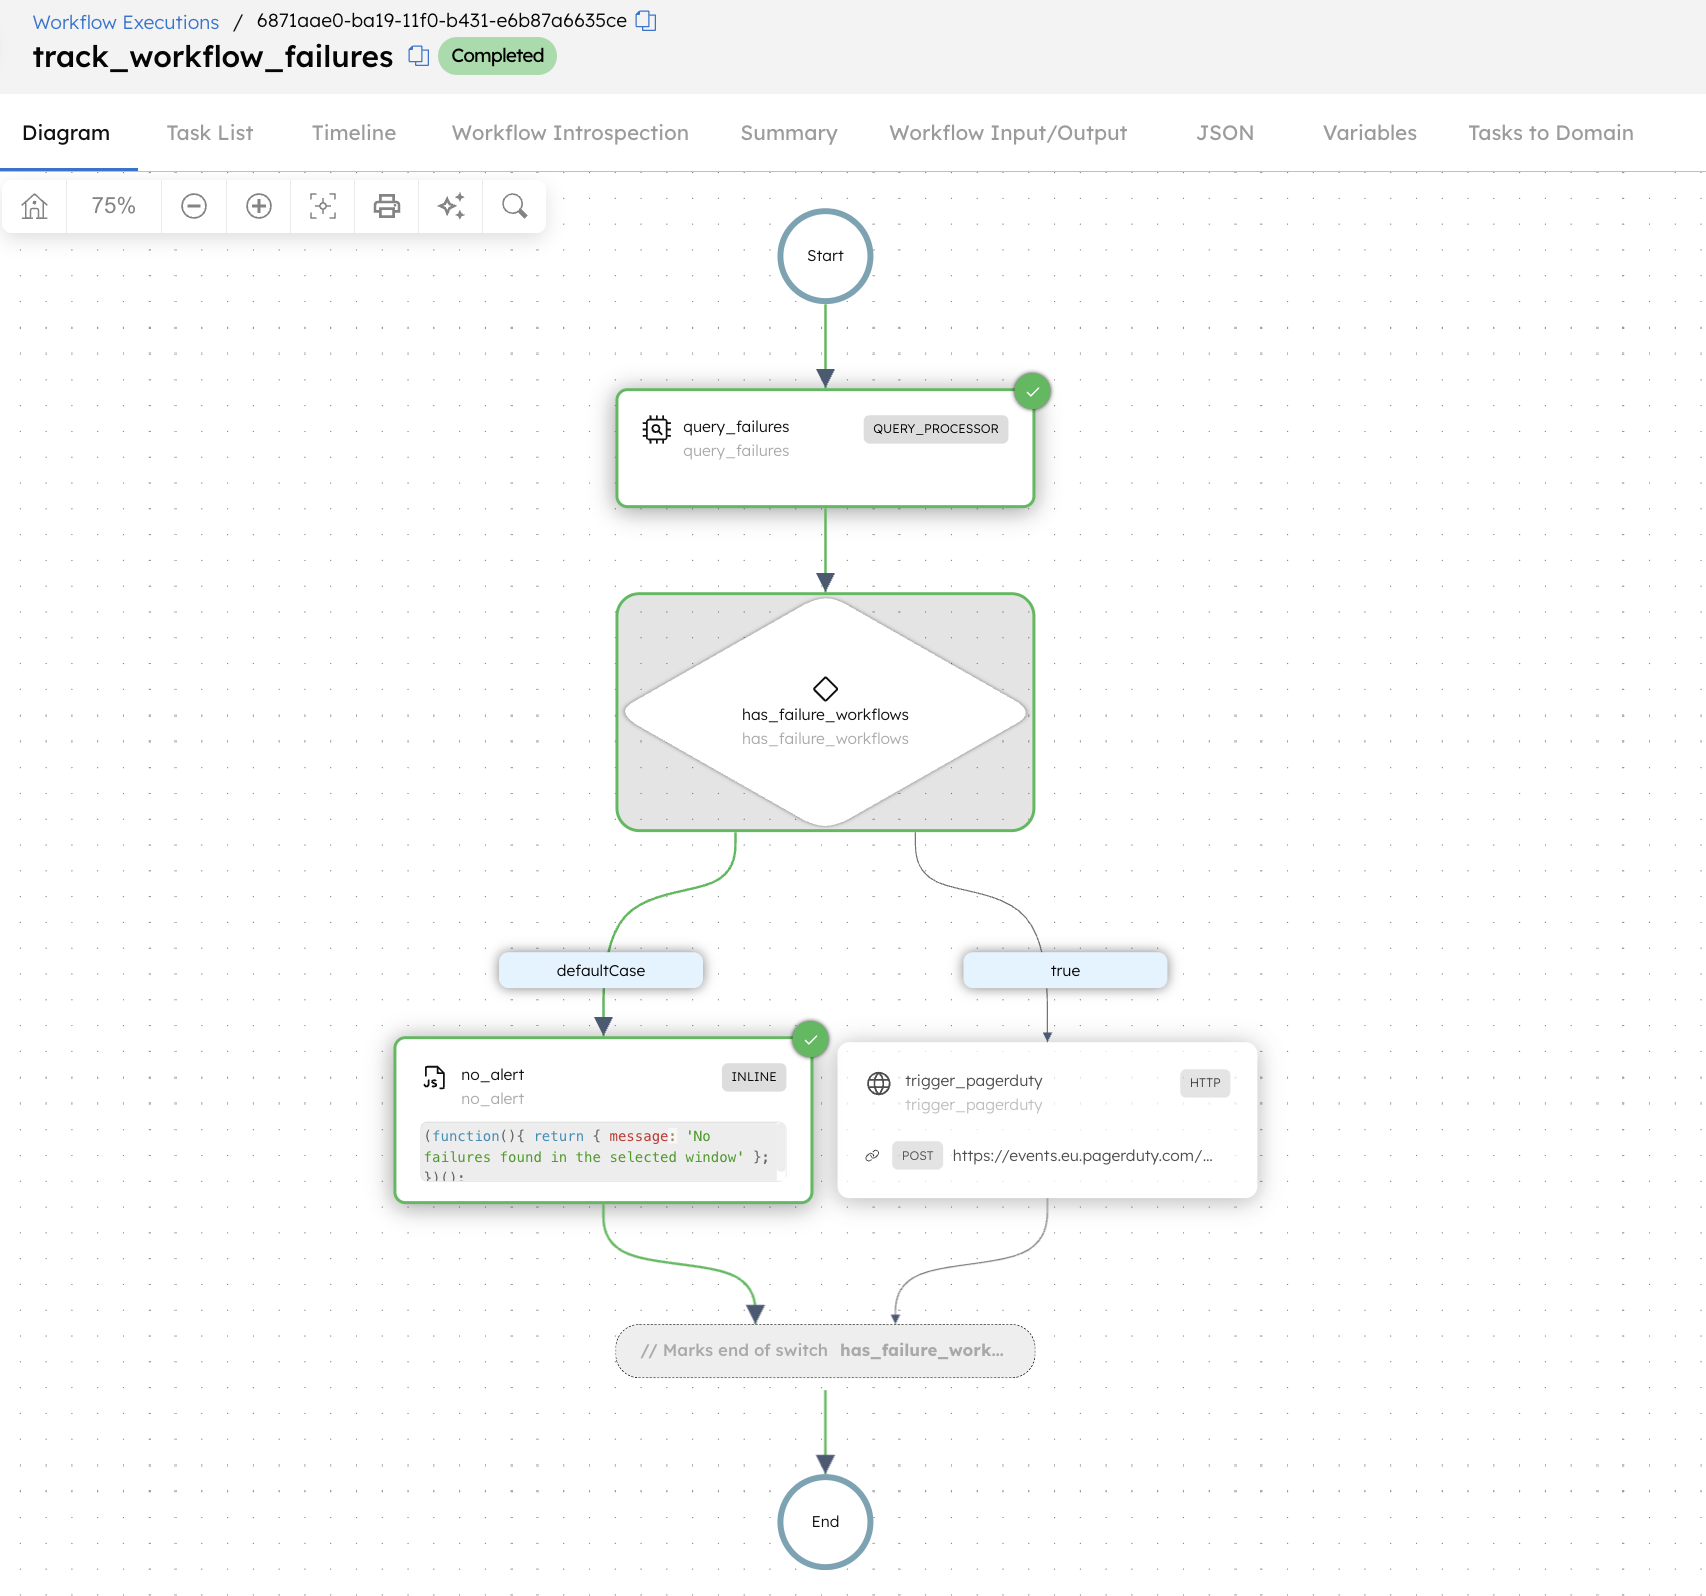The width and height of the screenshot is (1706, 1596).
Task: Open the Workflow Introspection tab
Action: coord(570,133)
